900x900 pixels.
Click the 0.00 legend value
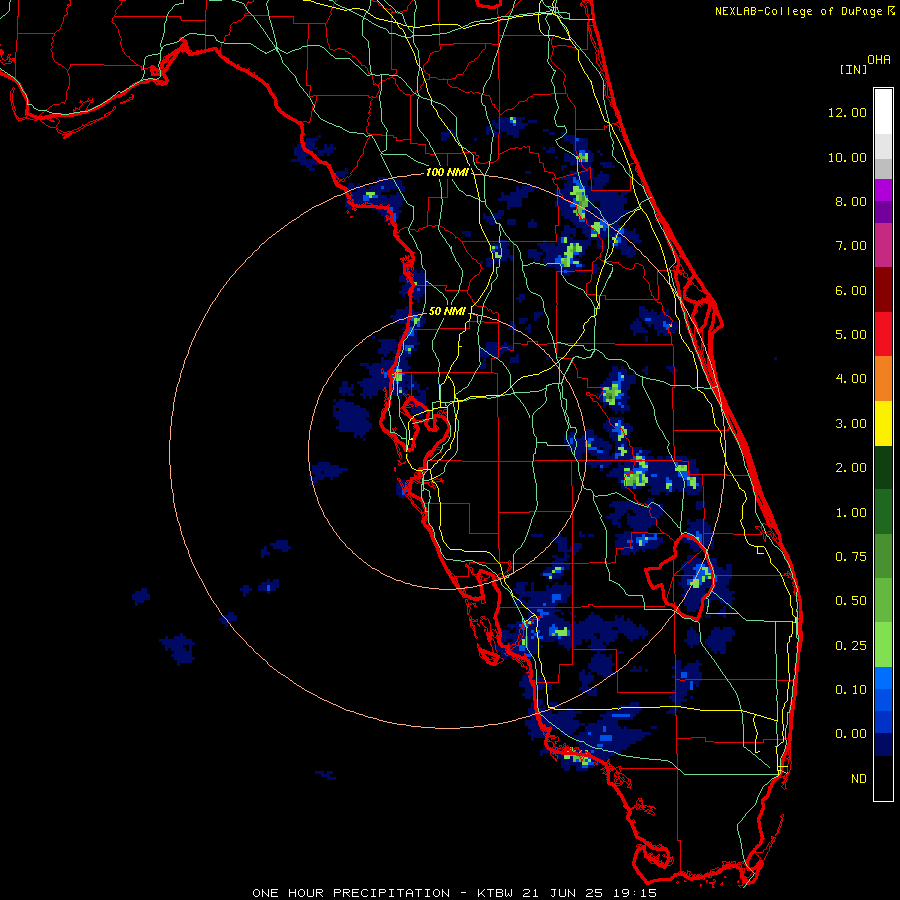pyautogui.click(x=851, y=734)
